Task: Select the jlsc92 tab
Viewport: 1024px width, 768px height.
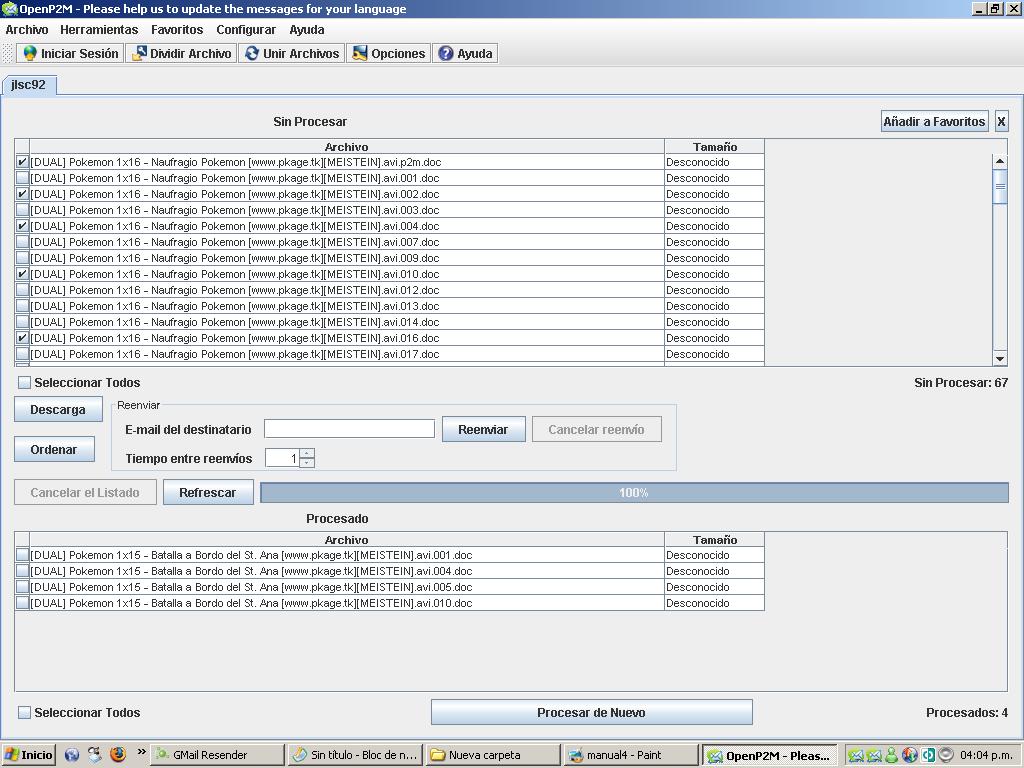Action: pyautogui.click(x=28, y=85)
